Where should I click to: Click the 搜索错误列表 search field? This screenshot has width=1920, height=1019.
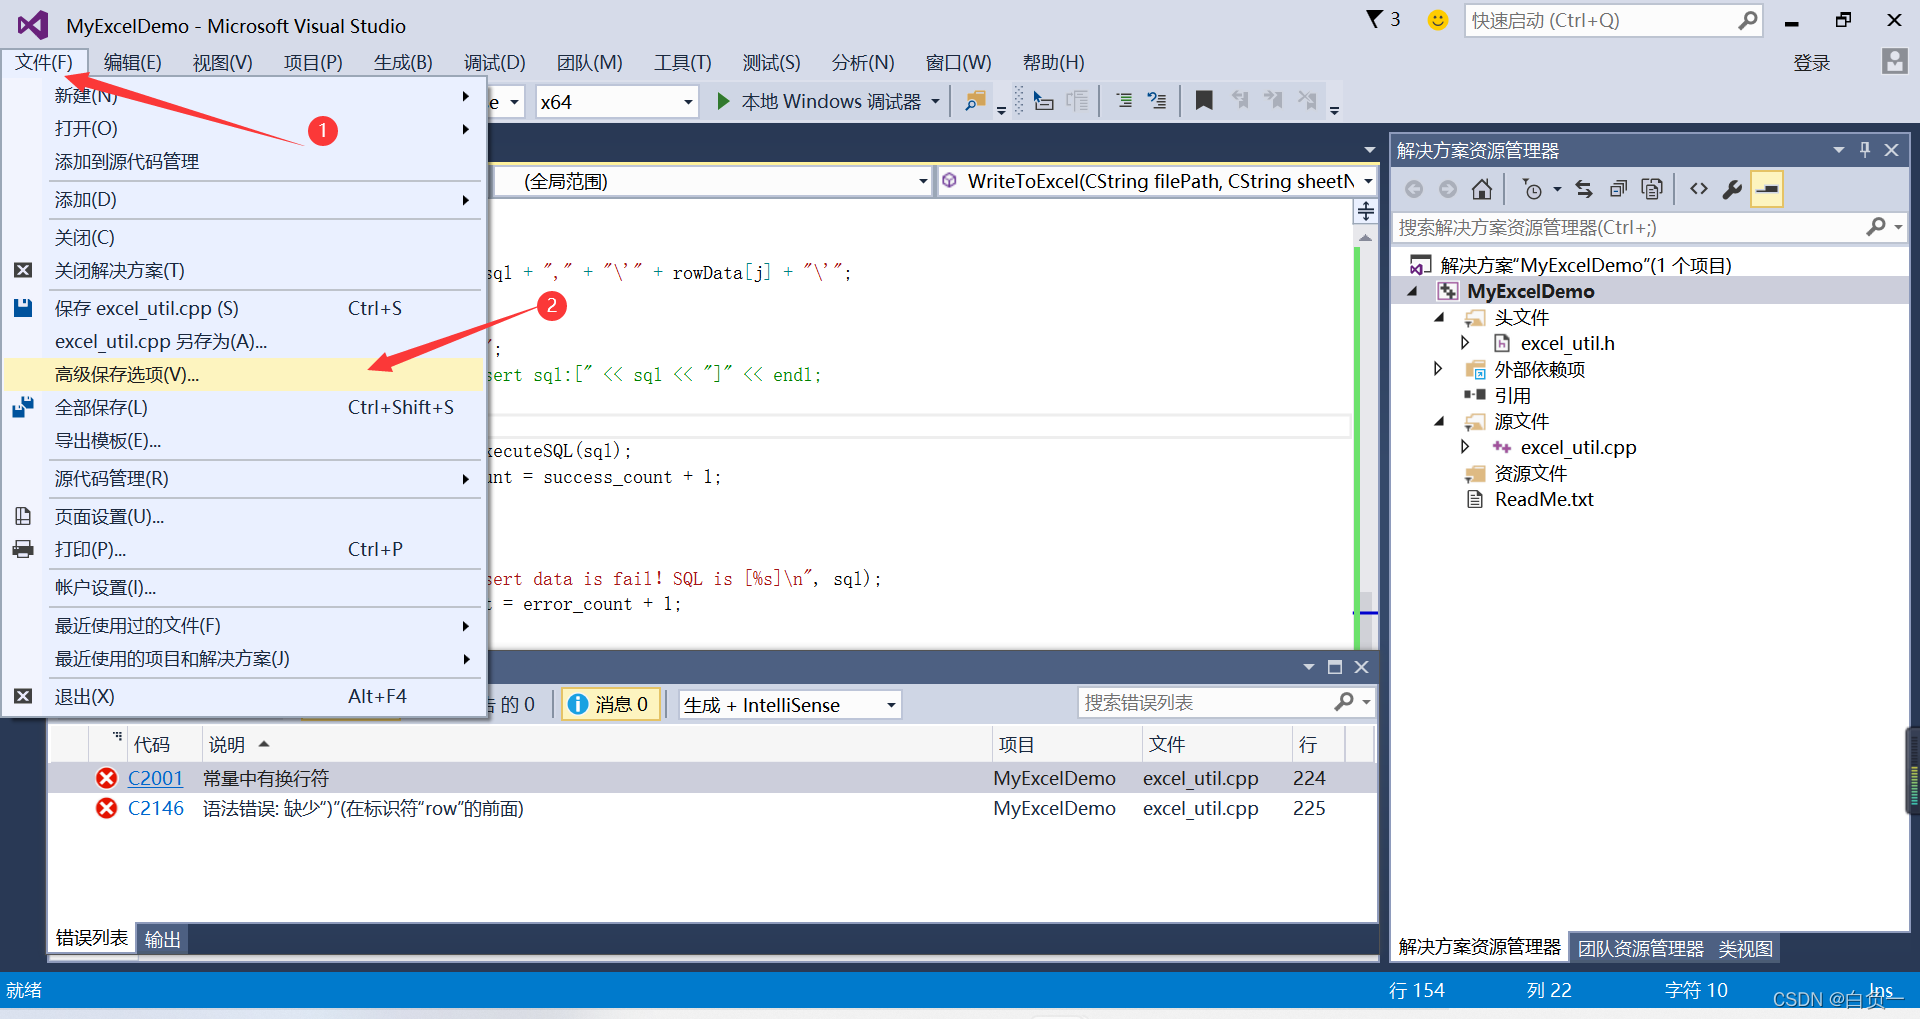click(1206, 703)
